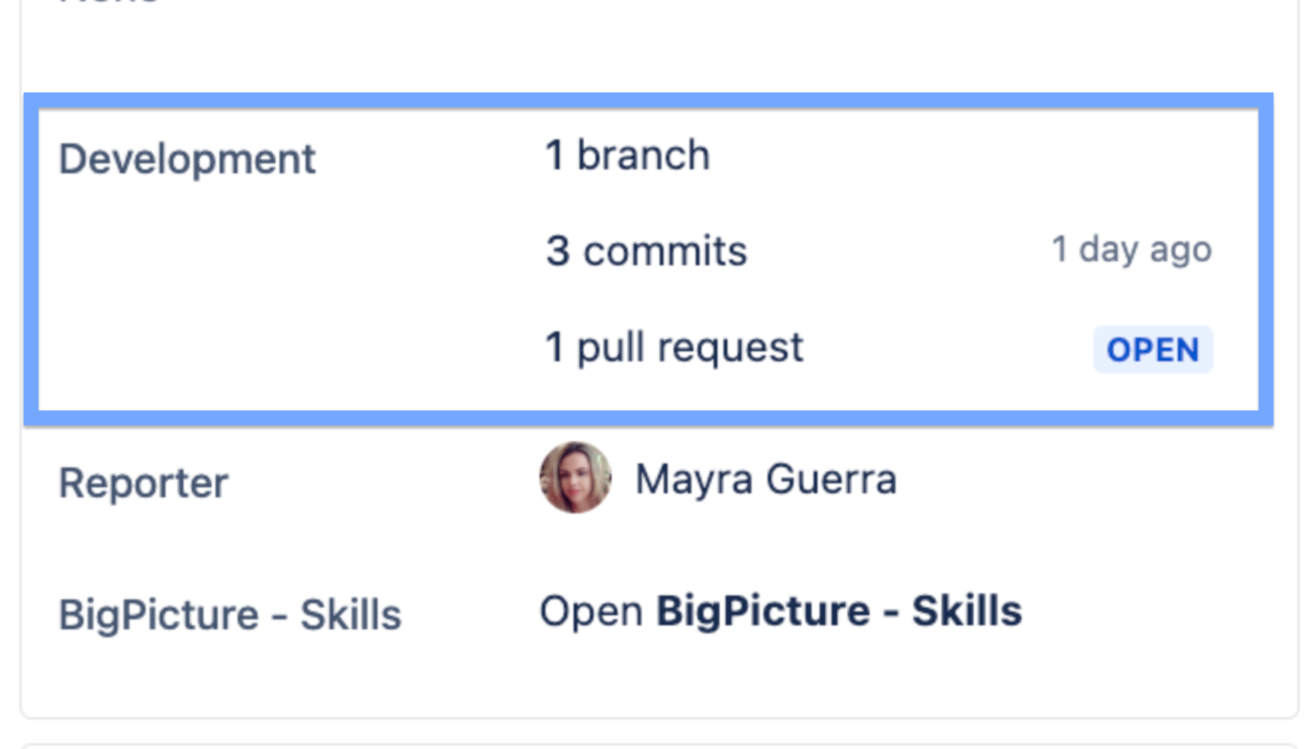Click the word "commits" in Development section
1316x749 pixels.
(x=665, y=251)
